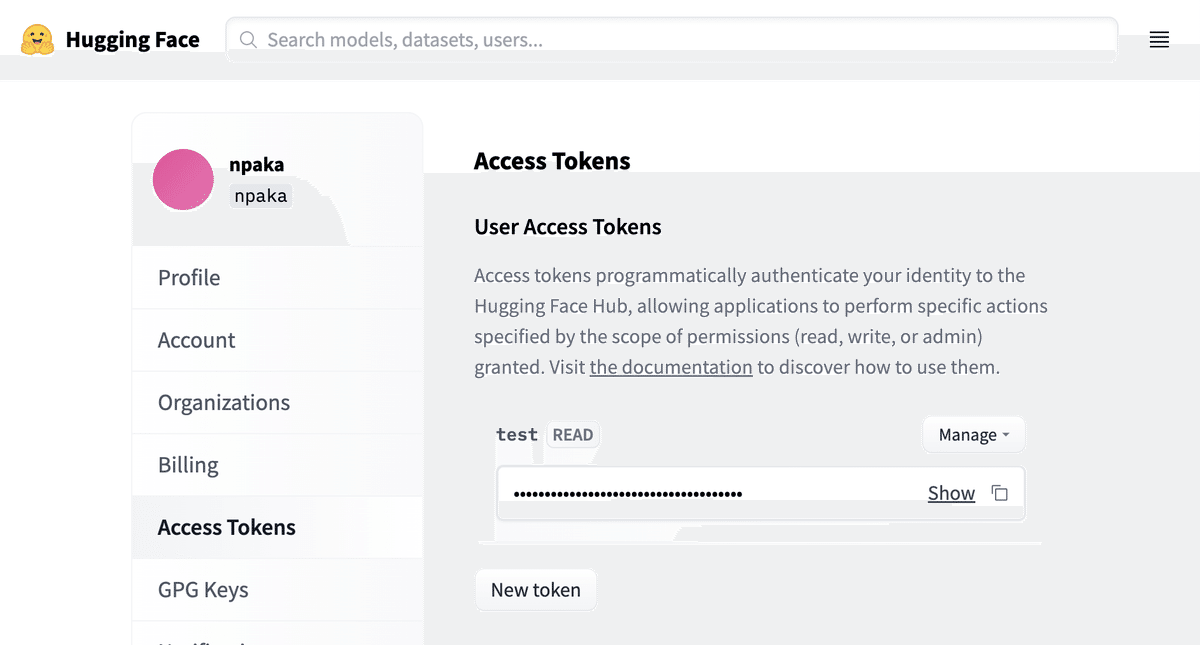Go to Account settings
Screen dimensions: 1200x645
pos(277,340)
